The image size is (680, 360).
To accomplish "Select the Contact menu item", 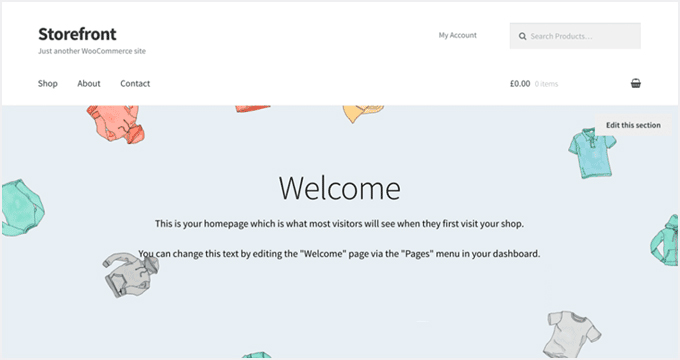I will (x=135, y=83).
